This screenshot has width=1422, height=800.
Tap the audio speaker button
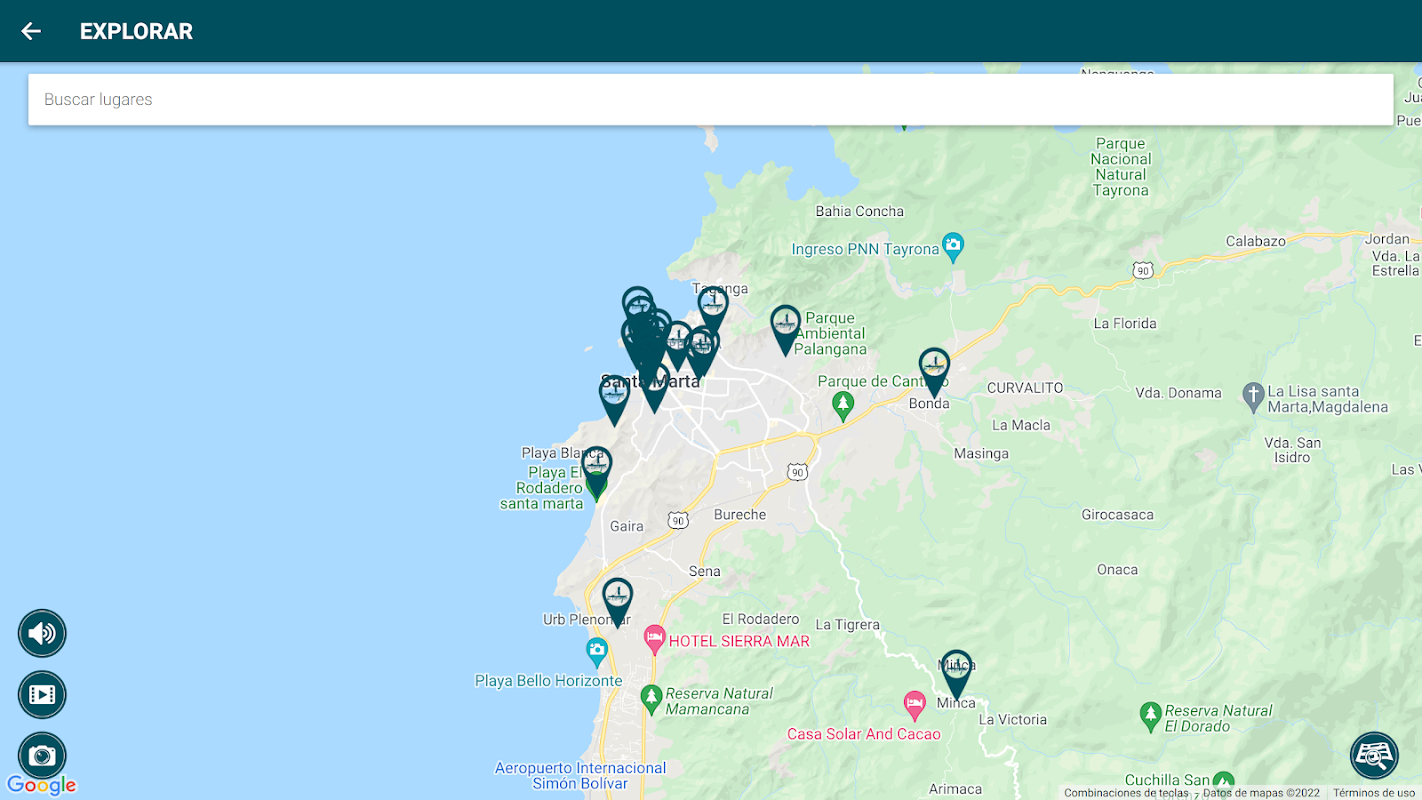[42, 633]
